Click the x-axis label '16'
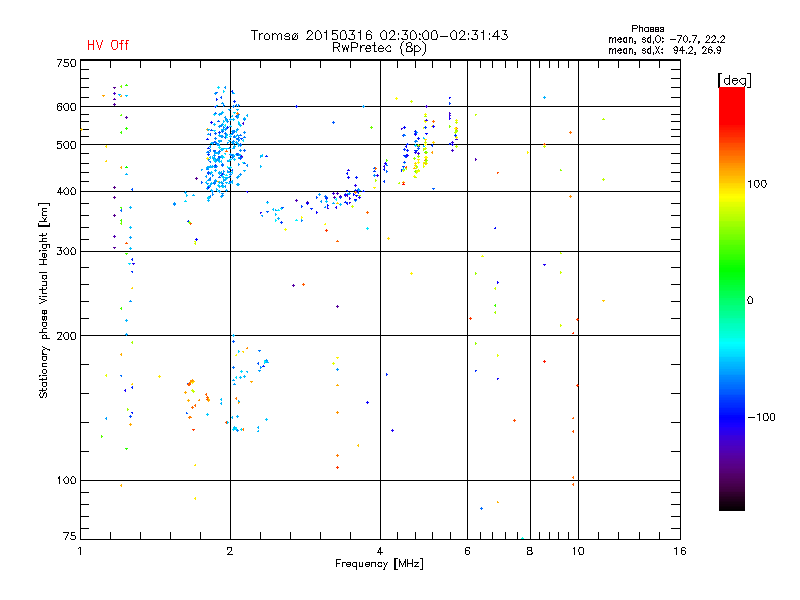 click(x=680, y=552)
